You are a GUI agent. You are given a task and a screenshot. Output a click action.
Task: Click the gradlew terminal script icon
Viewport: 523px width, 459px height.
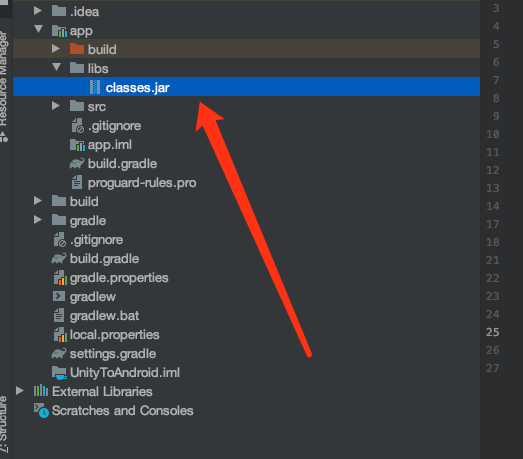(59, 296)
